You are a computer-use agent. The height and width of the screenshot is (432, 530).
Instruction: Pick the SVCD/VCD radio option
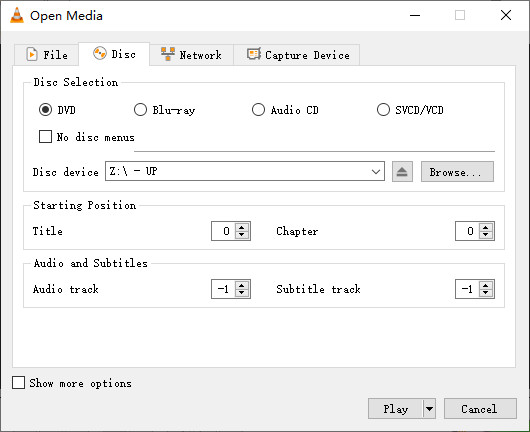click(x=383, y=110)
